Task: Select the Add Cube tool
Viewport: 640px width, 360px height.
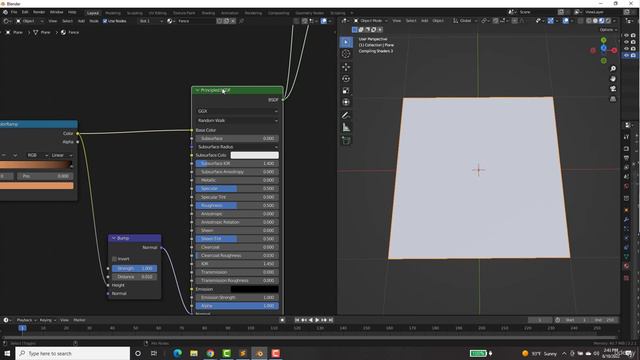Action: (x=346, y=141)
